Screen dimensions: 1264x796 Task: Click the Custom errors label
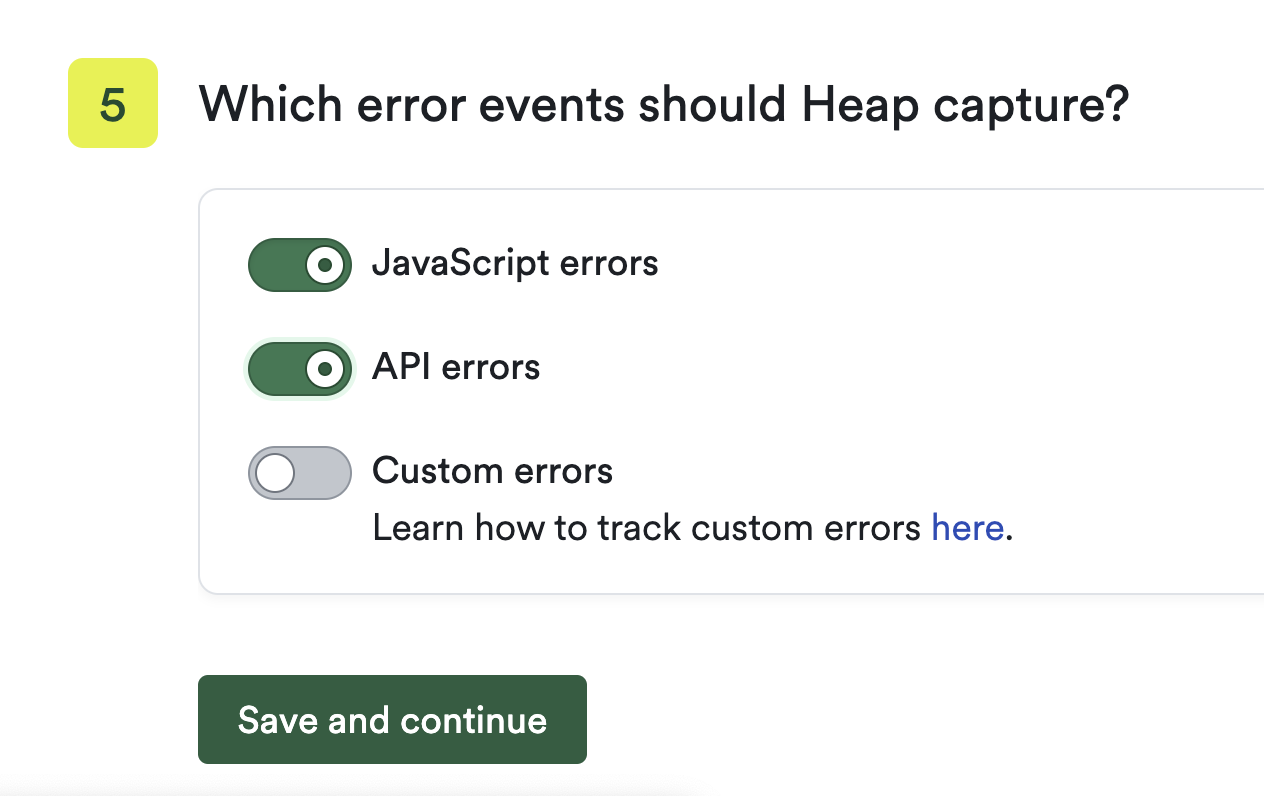(492, 470)
